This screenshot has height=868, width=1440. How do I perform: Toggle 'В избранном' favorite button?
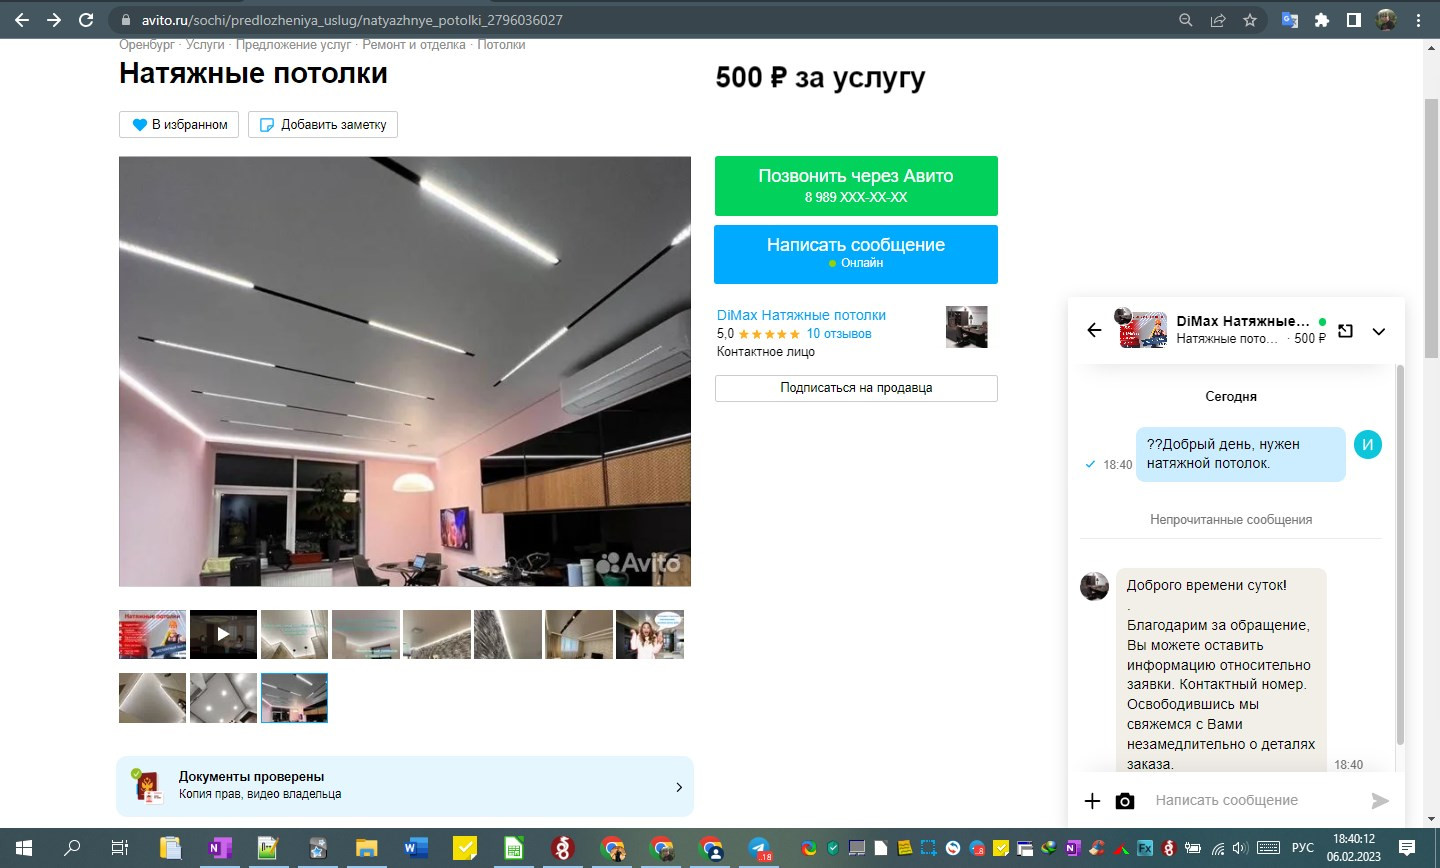(x=179, y=124)
